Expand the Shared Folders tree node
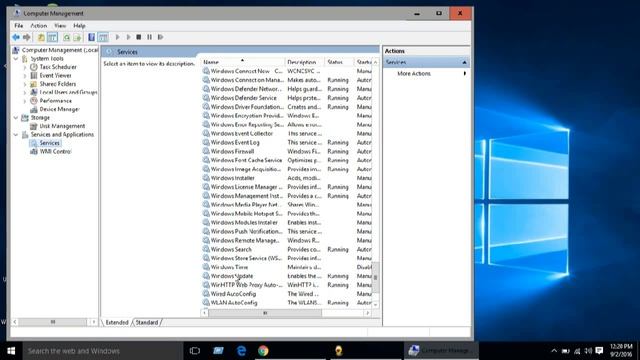 click(25, 84)
